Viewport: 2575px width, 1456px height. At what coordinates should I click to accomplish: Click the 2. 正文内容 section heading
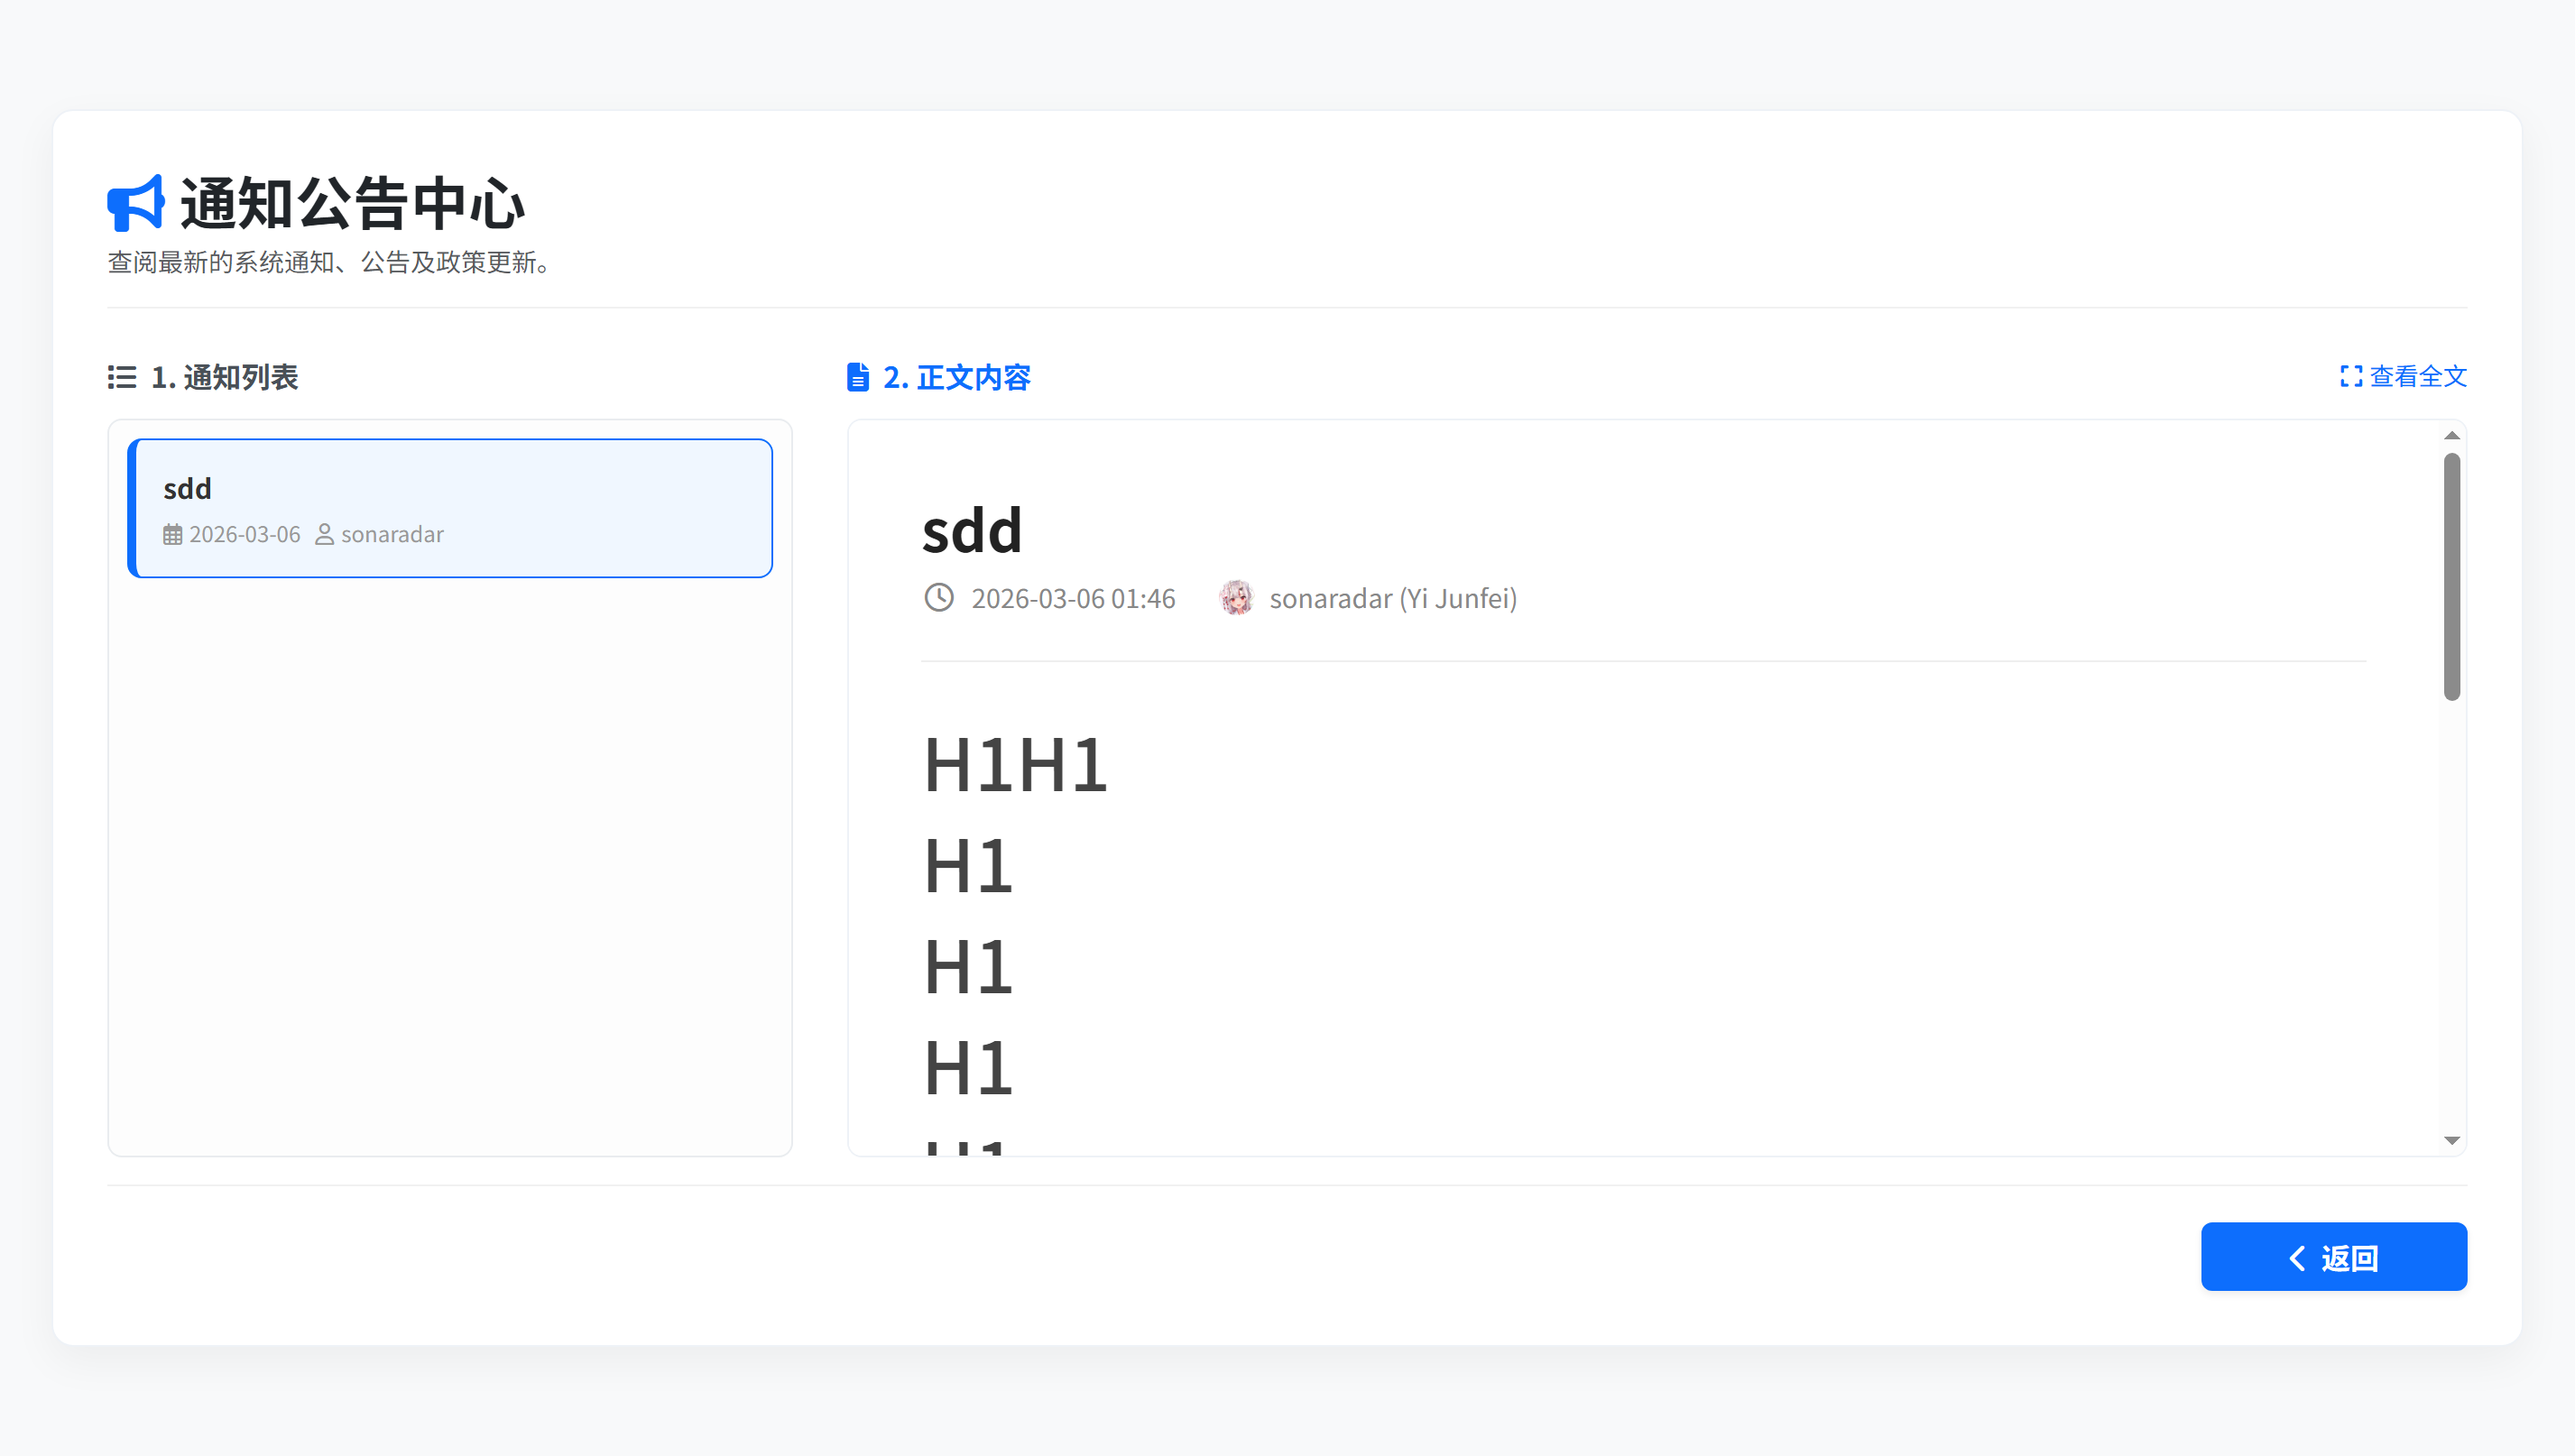click(x=956, y=377)
